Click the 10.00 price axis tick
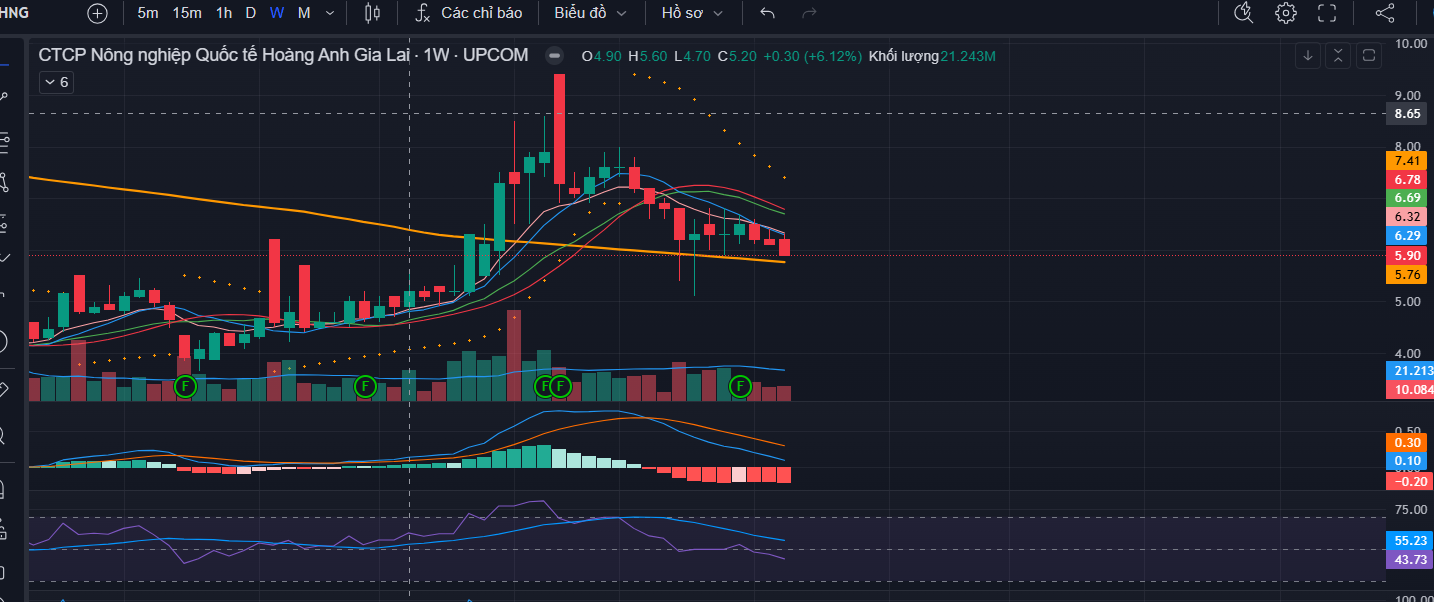The image size is (1434, 602). (1410, 44)
